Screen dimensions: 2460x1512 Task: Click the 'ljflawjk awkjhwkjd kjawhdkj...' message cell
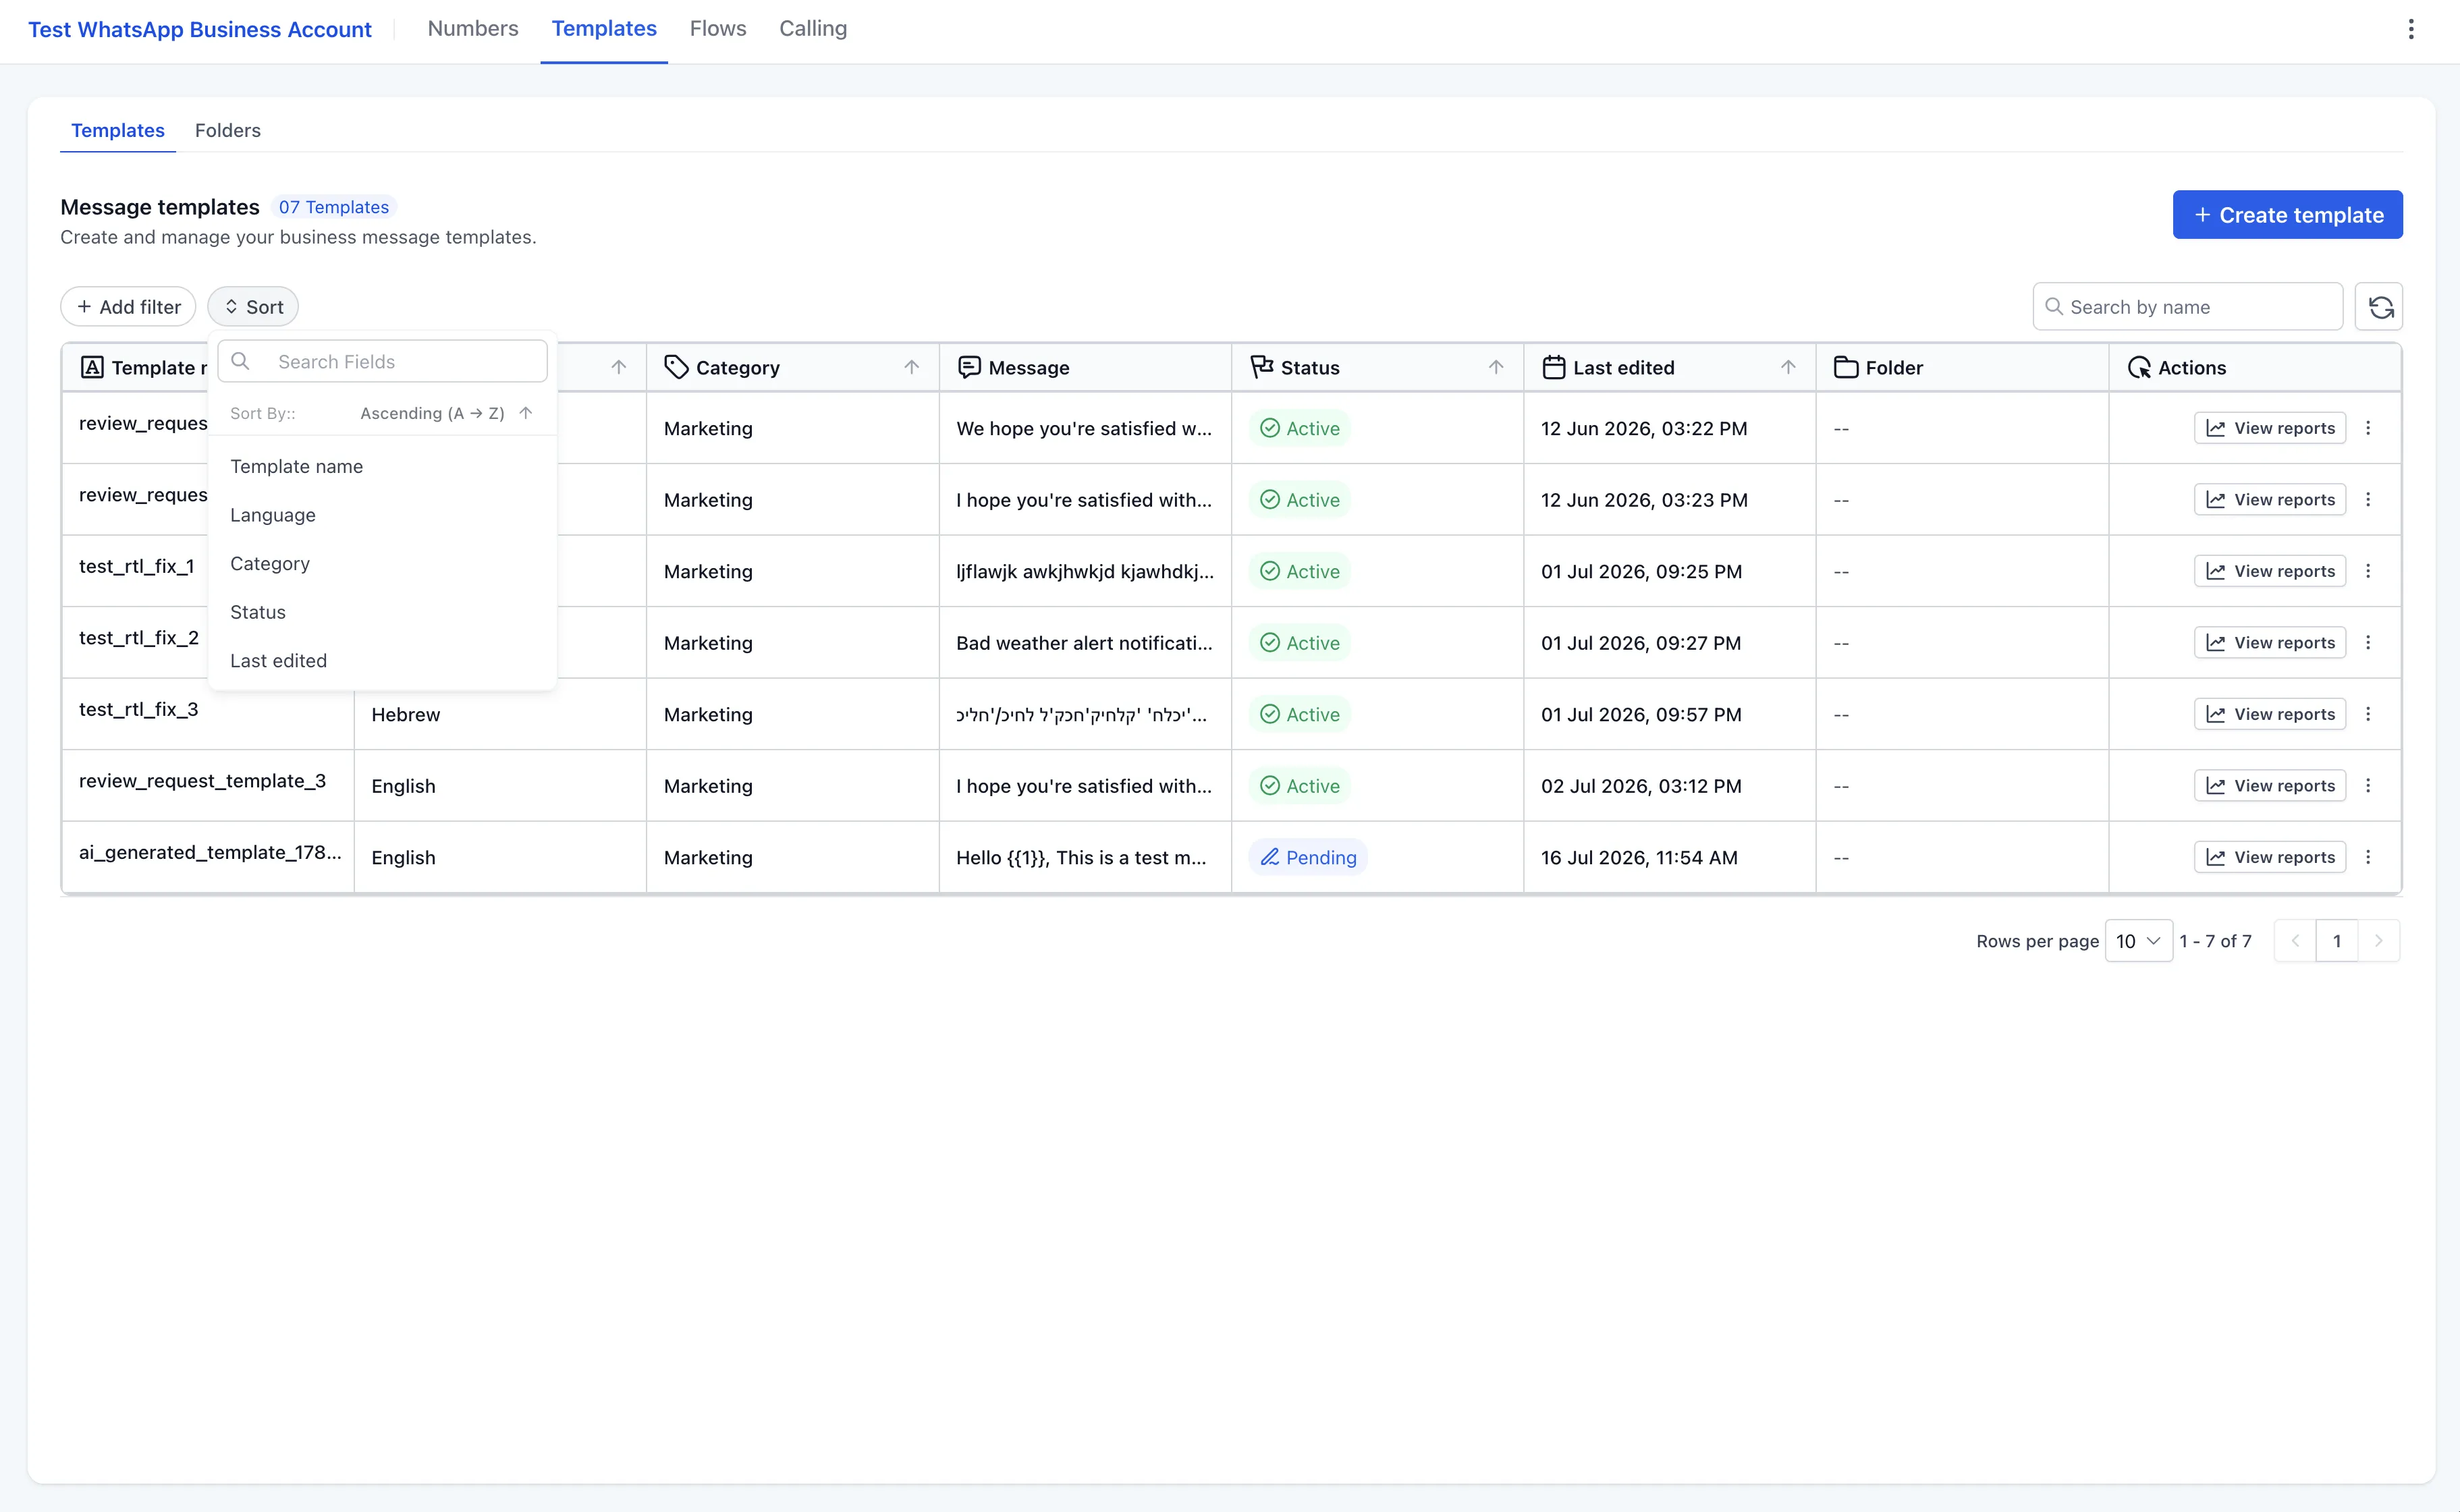click(1085, 571)
